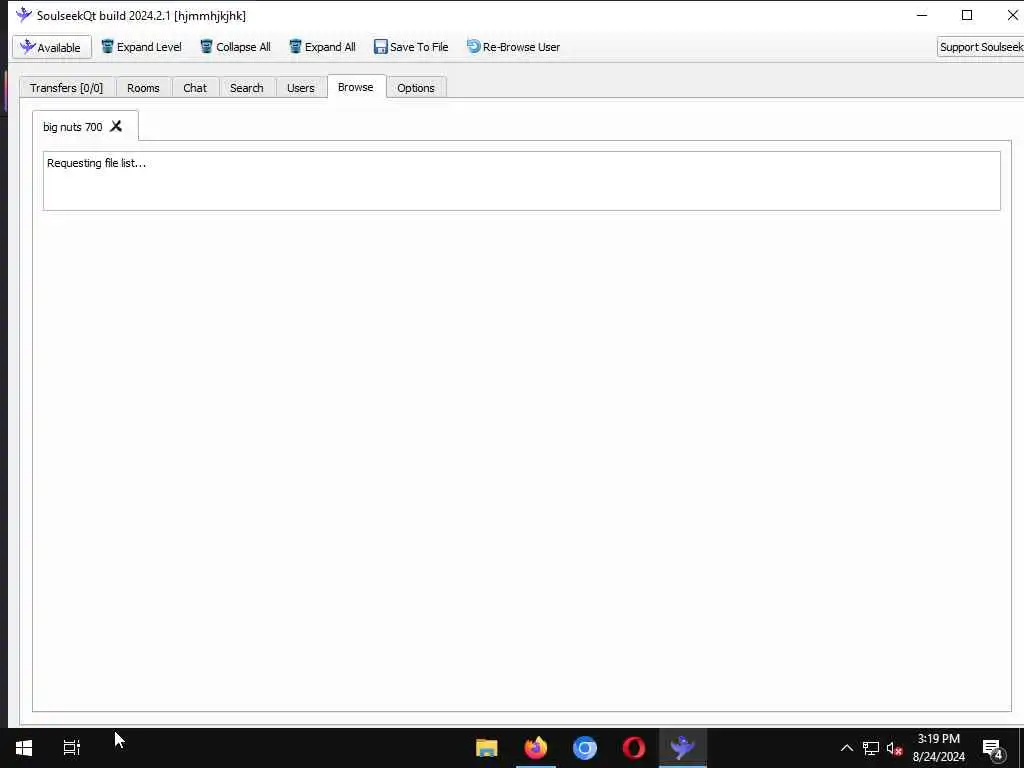Click the Soulseek taskbar icon

683,748
